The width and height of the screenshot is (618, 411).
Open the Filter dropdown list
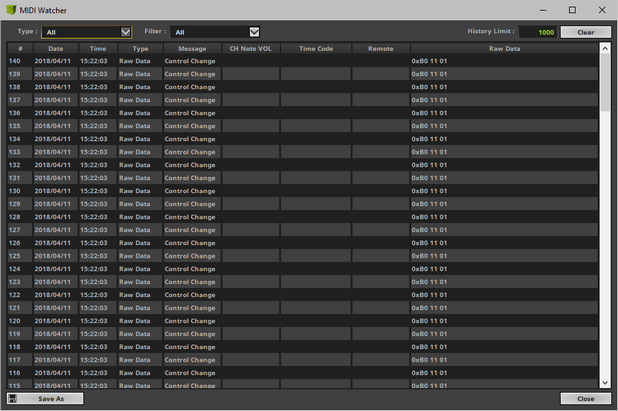(215, 32)
